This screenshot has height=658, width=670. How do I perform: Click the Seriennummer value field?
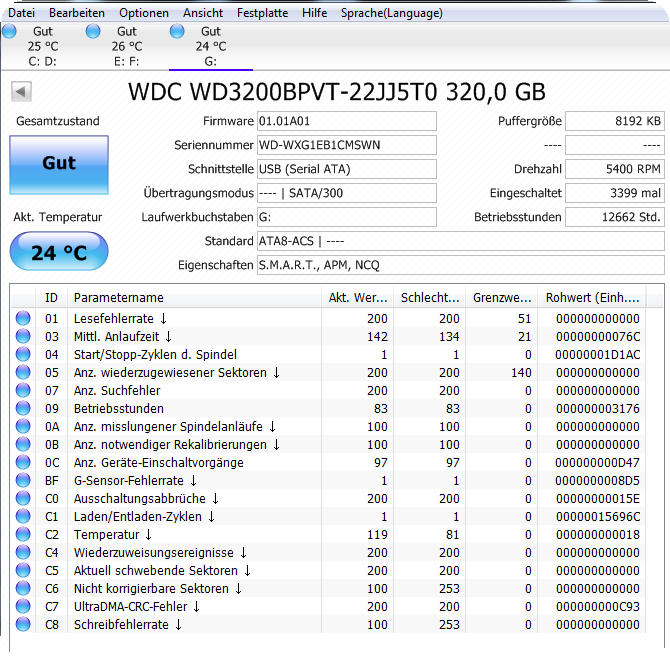click(346, 145)
